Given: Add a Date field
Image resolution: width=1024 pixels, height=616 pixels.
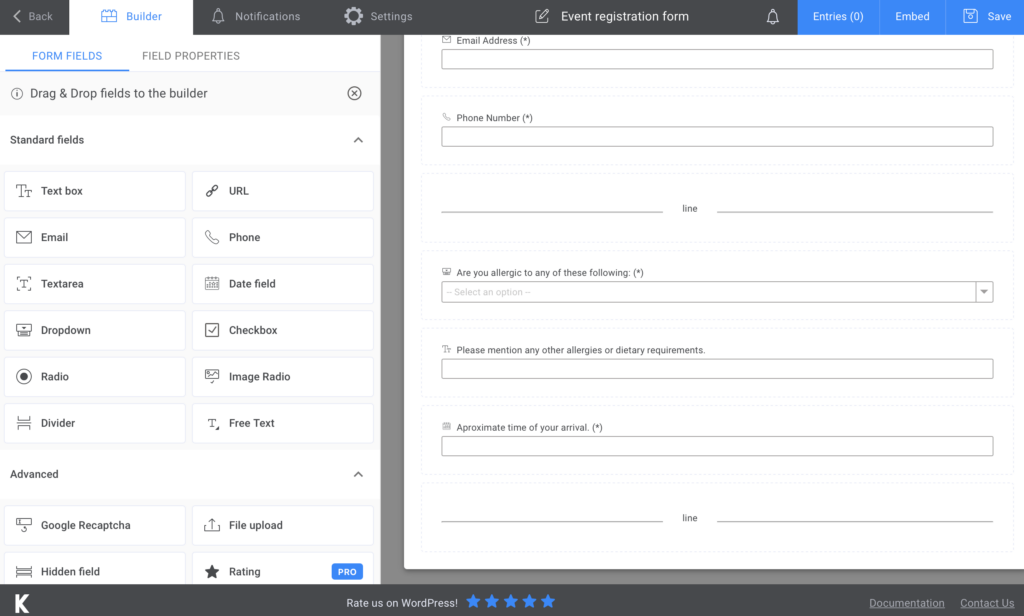Looking at the screenshot, I should 283,284.
